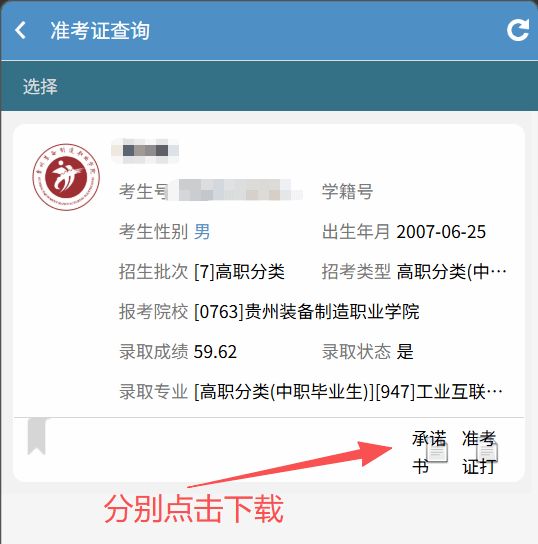
Task: Open the 选择 selection bar
Action: (269, 86)
